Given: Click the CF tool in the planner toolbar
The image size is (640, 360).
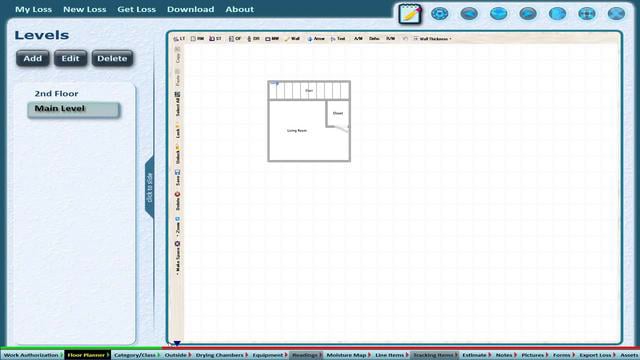Looking at the screenshot, I should pyautogui.click(x=235, y=39).
